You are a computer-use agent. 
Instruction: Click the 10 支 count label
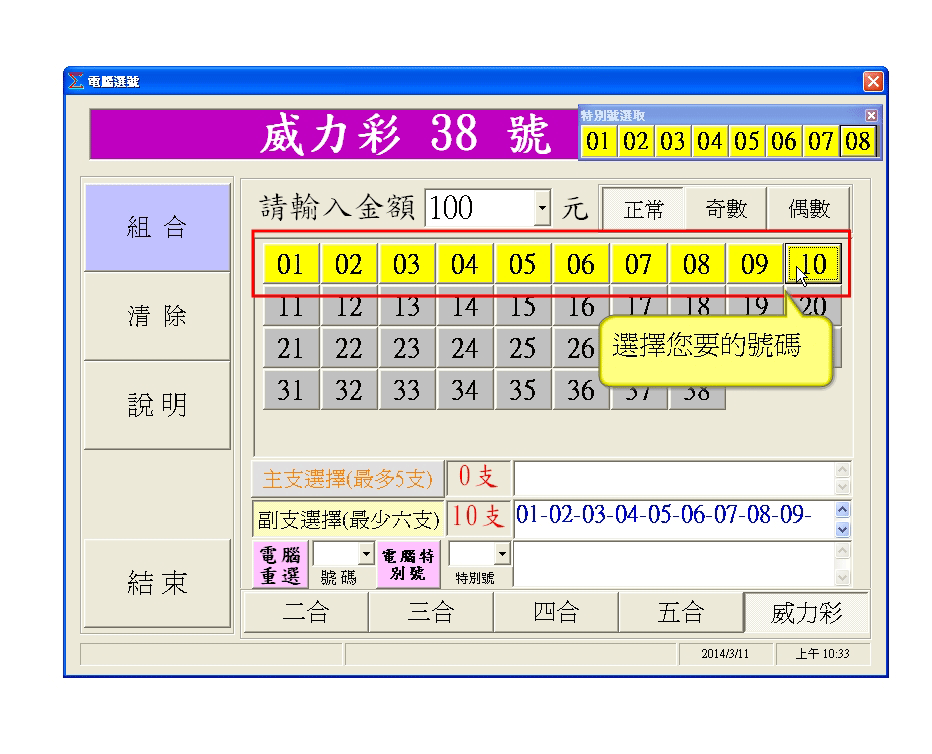(x=478, y=517)
